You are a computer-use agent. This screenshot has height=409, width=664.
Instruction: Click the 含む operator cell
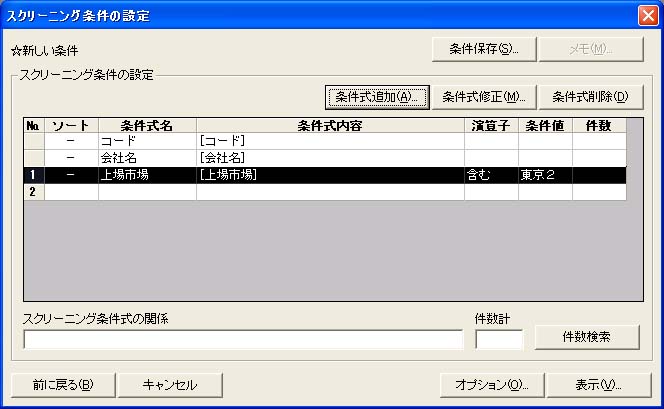coord(490,175)
